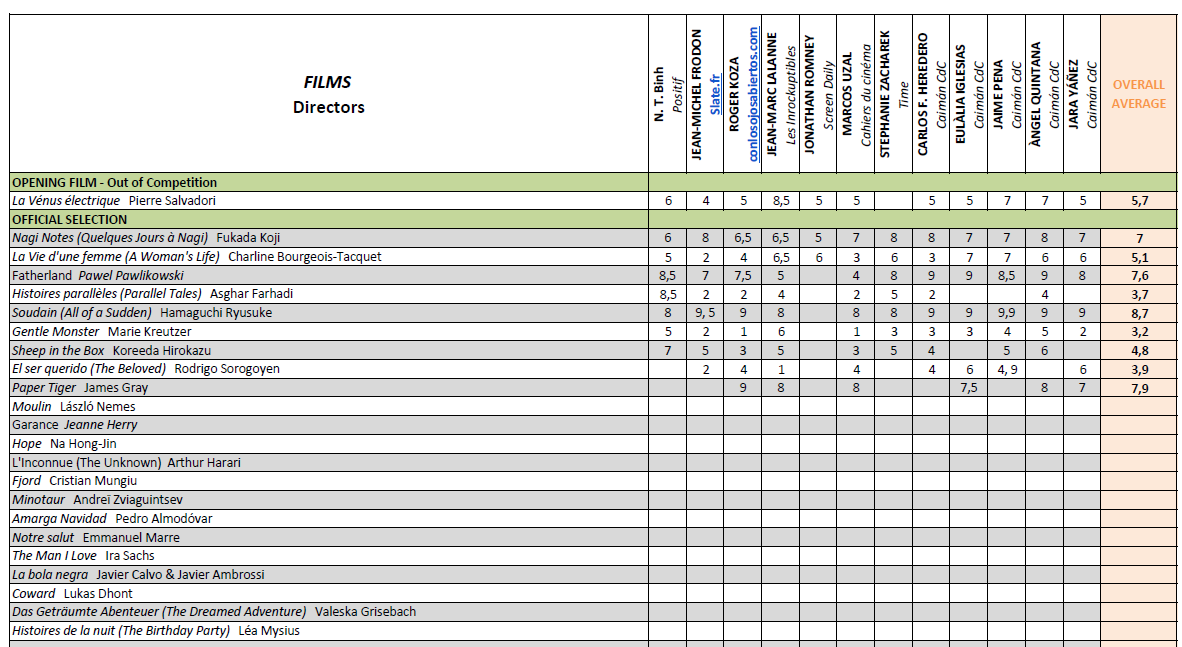Select the ÀNGEL QUINTANA column header
The image size is (1182, 647).
point(1044,94)
